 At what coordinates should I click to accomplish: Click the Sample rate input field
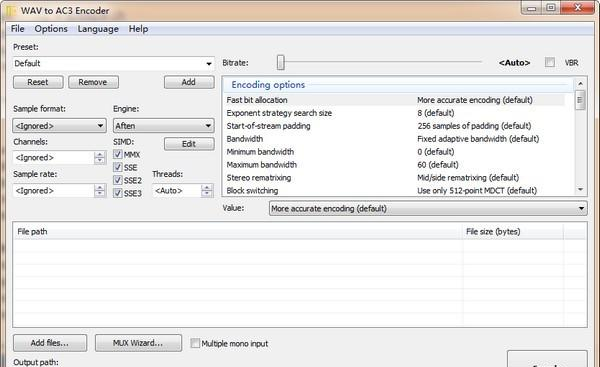54,191
